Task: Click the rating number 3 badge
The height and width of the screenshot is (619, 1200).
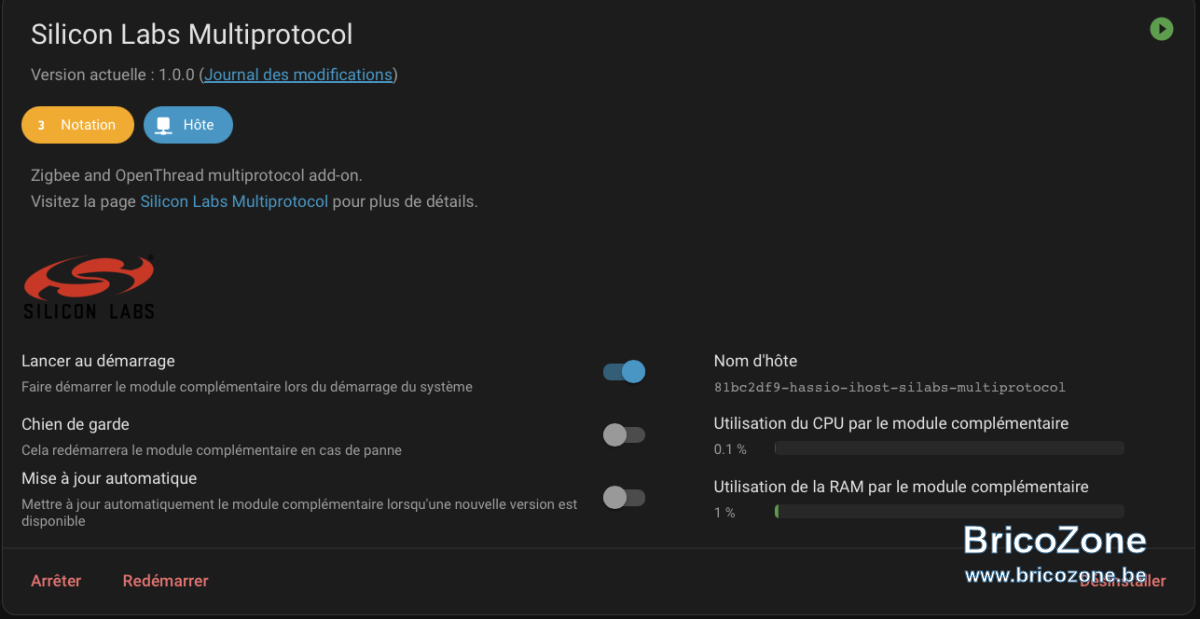Action: [41, 125]
